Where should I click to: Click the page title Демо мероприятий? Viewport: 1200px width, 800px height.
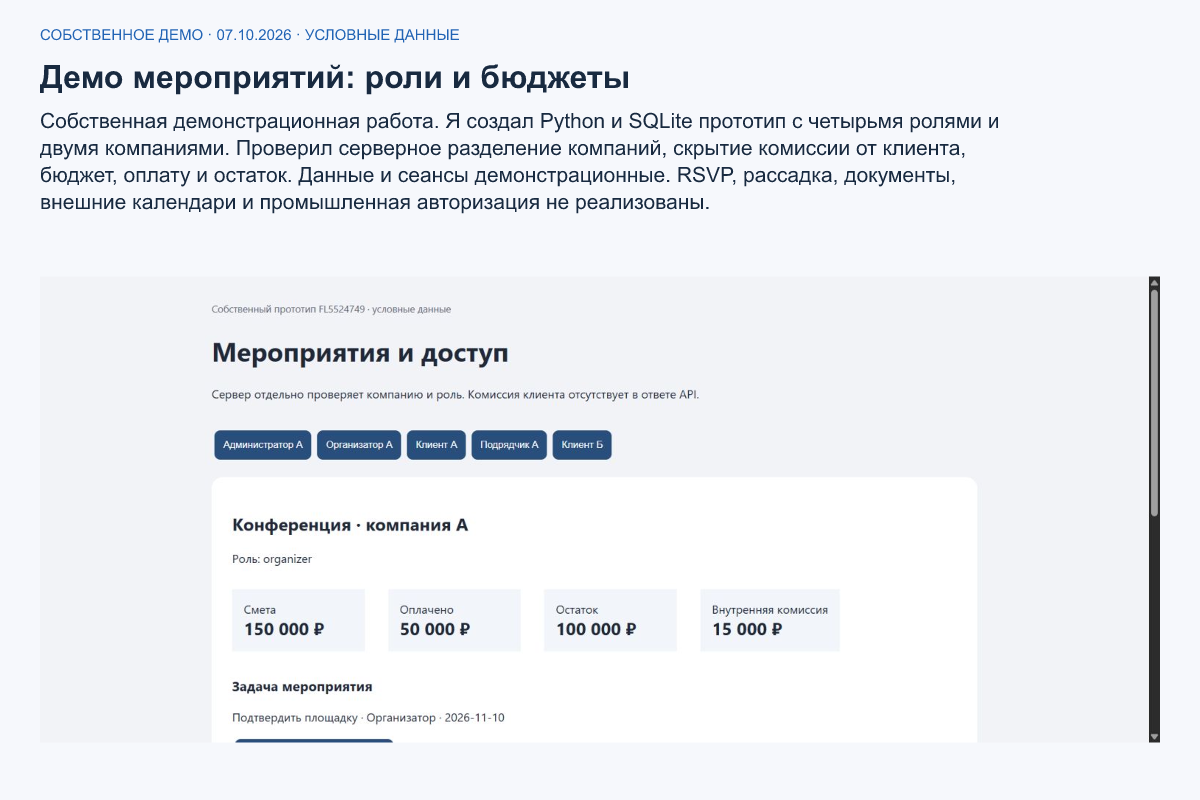pos(334,77)
